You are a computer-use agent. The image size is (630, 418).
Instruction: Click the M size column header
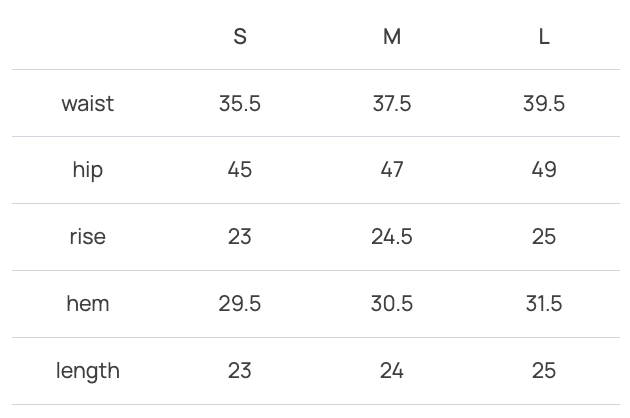tap(392, 37)
